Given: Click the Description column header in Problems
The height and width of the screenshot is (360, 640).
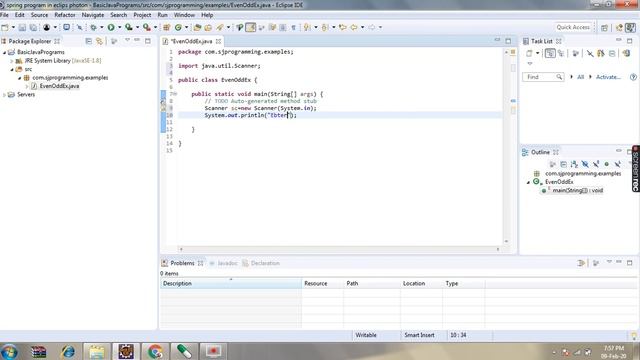Looking at the screenshot, I should tap(231, 284).
